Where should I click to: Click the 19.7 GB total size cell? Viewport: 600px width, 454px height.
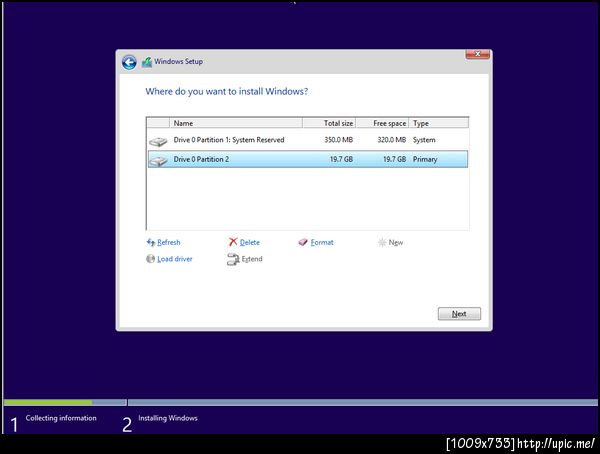pos(341,159)
